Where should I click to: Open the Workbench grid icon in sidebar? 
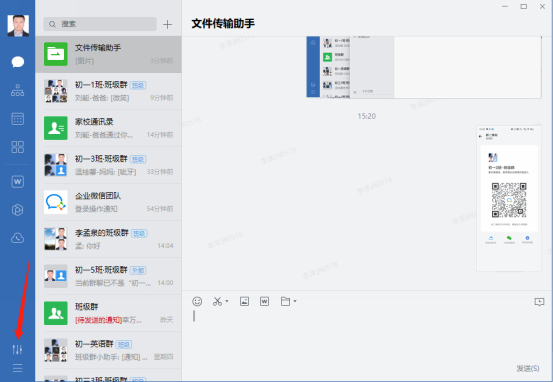point(18,147)
